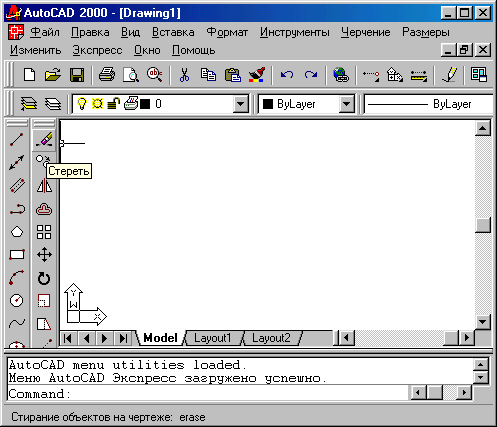Cut with the scissors icon
Screen dimensions: 497x427
184,75
